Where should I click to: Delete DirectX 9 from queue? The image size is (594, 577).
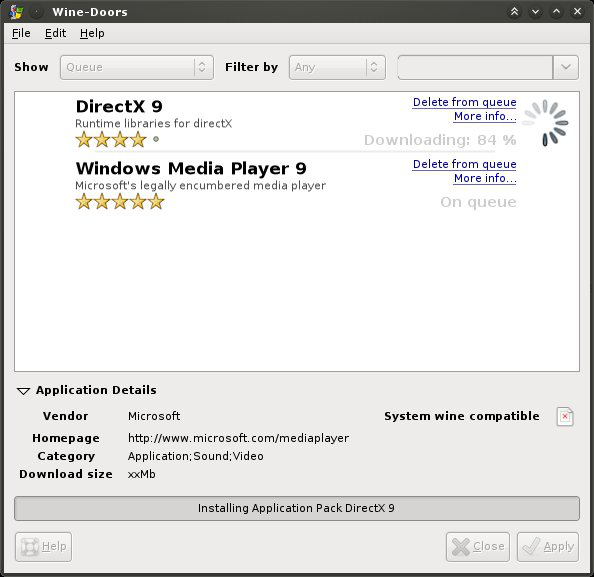(x=464, y=102)
